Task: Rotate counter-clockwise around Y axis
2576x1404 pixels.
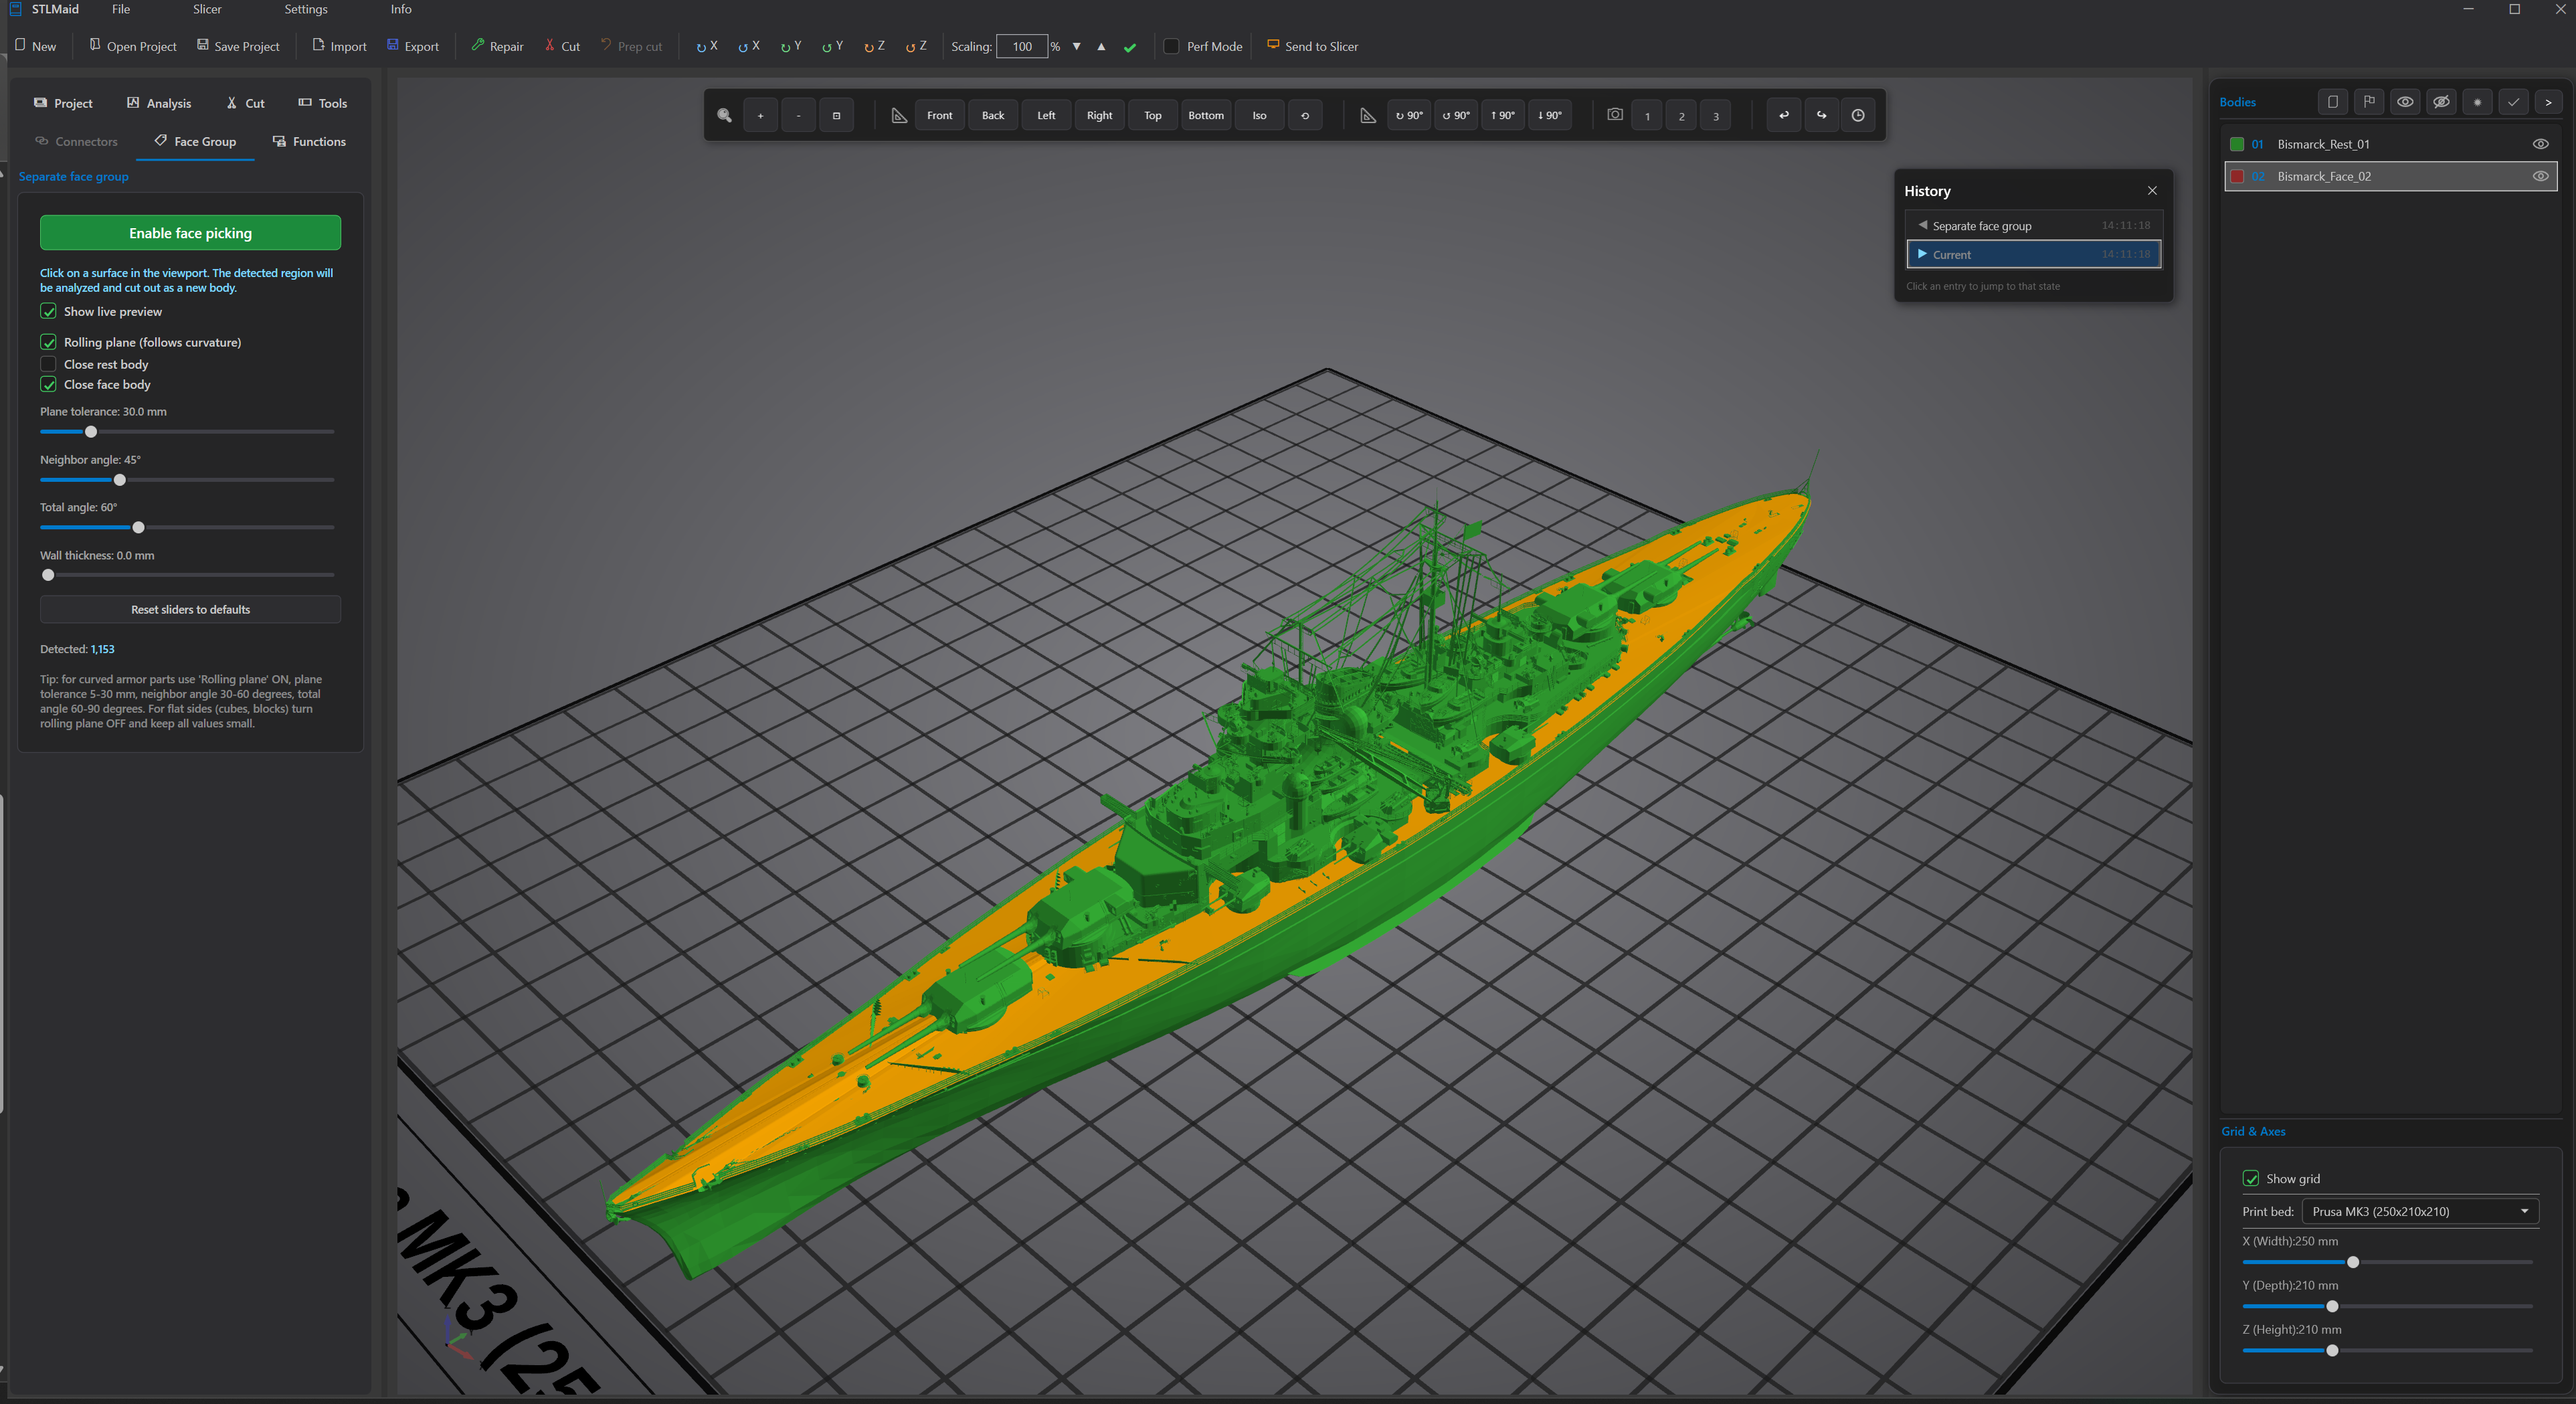Action: click(833, 46)
